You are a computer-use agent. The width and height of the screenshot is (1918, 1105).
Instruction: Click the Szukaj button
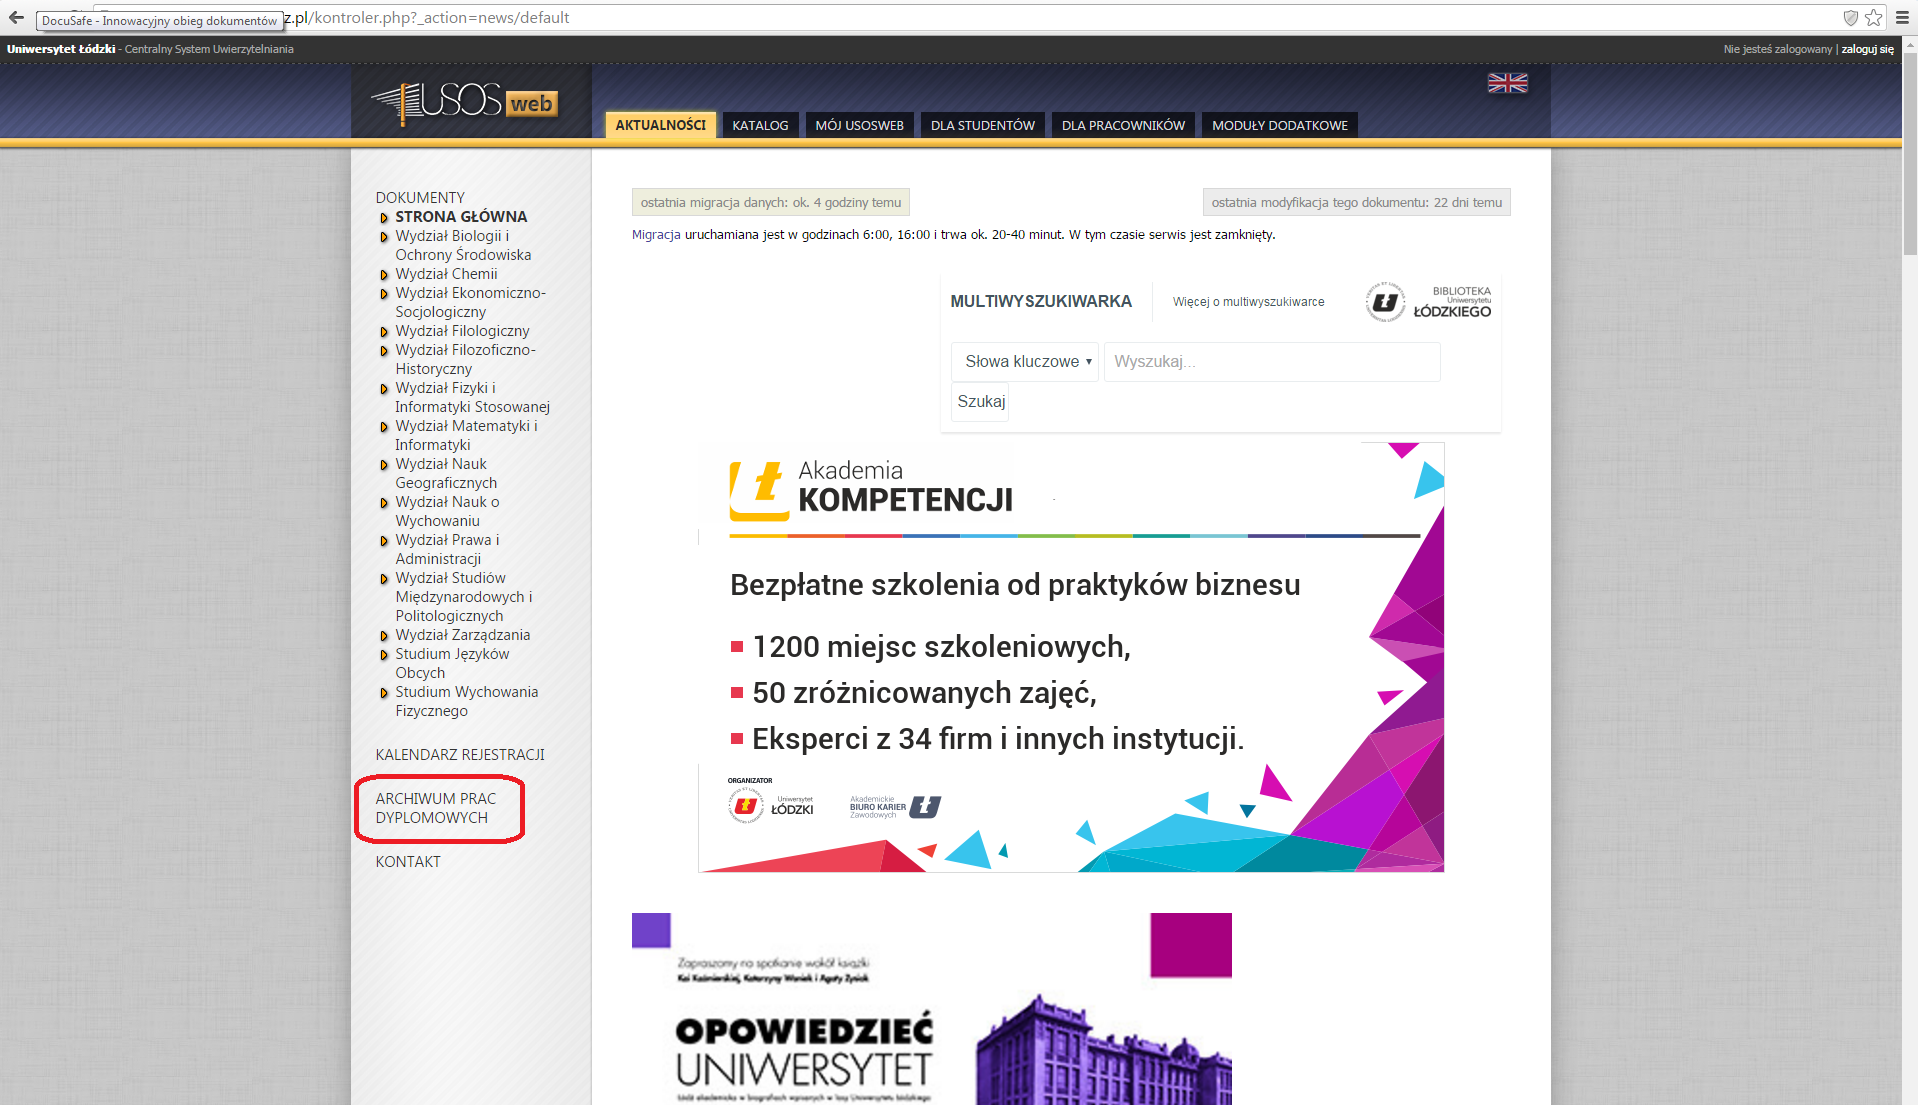(x=980, y=402)
